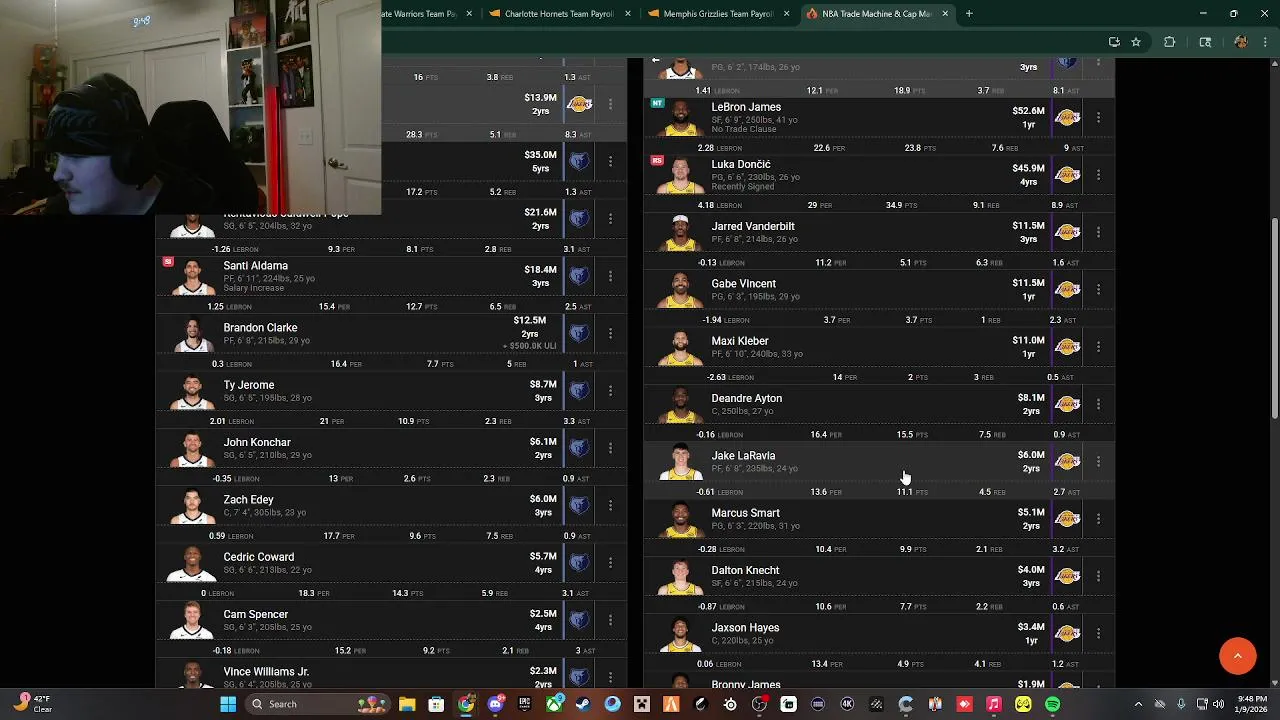Open the Windows Start menu
This screenshot has width=1280, height=720.
(x=228, y=704)
